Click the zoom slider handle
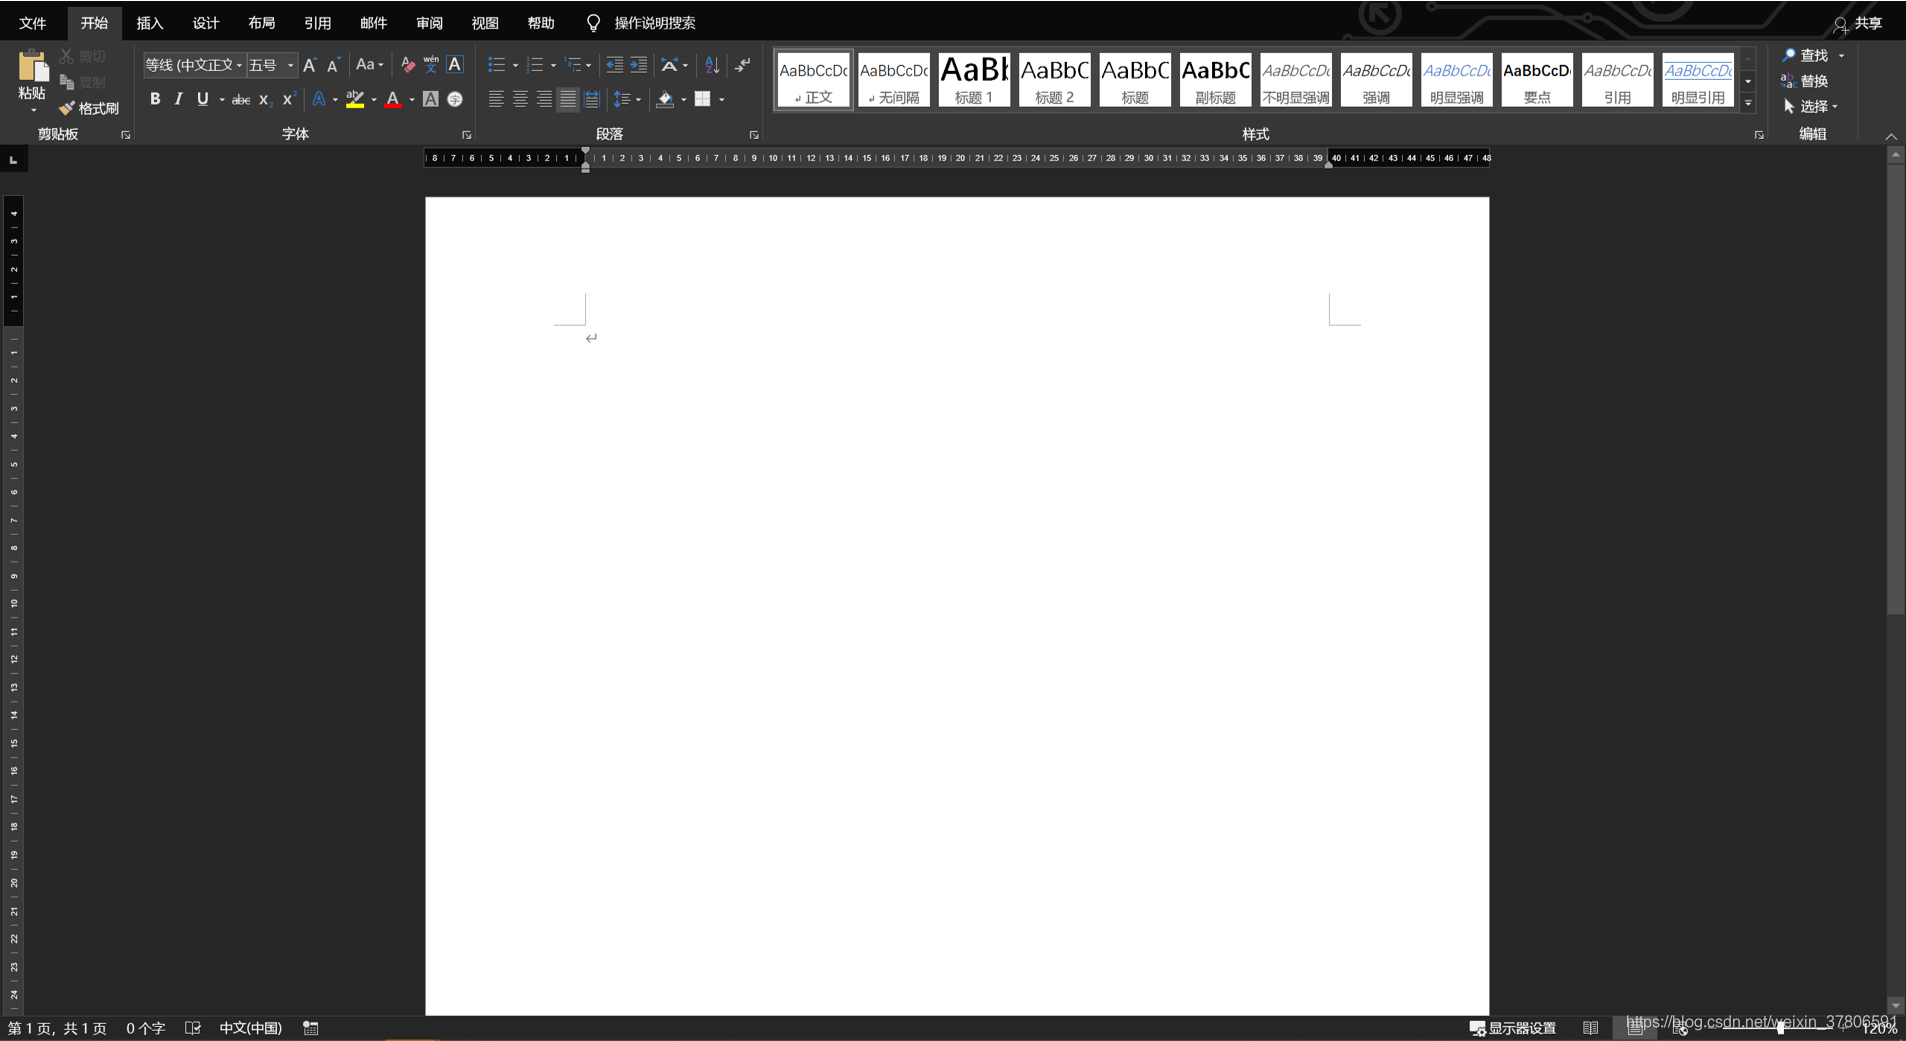Viewport: 1906px width, 1041px height. coord(1781,1028)
